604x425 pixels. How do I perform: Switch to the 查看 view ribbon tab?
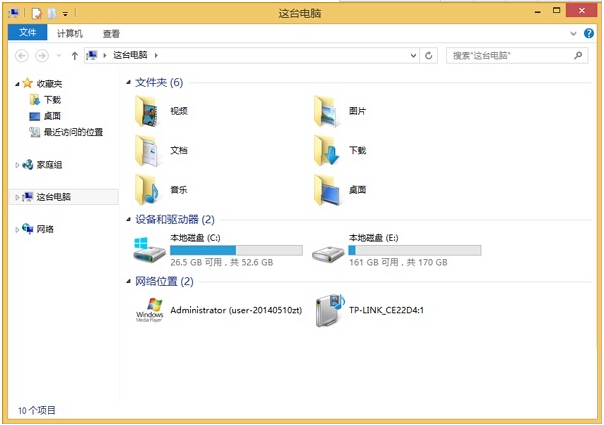pyautogui.click(x=111, y=34)
